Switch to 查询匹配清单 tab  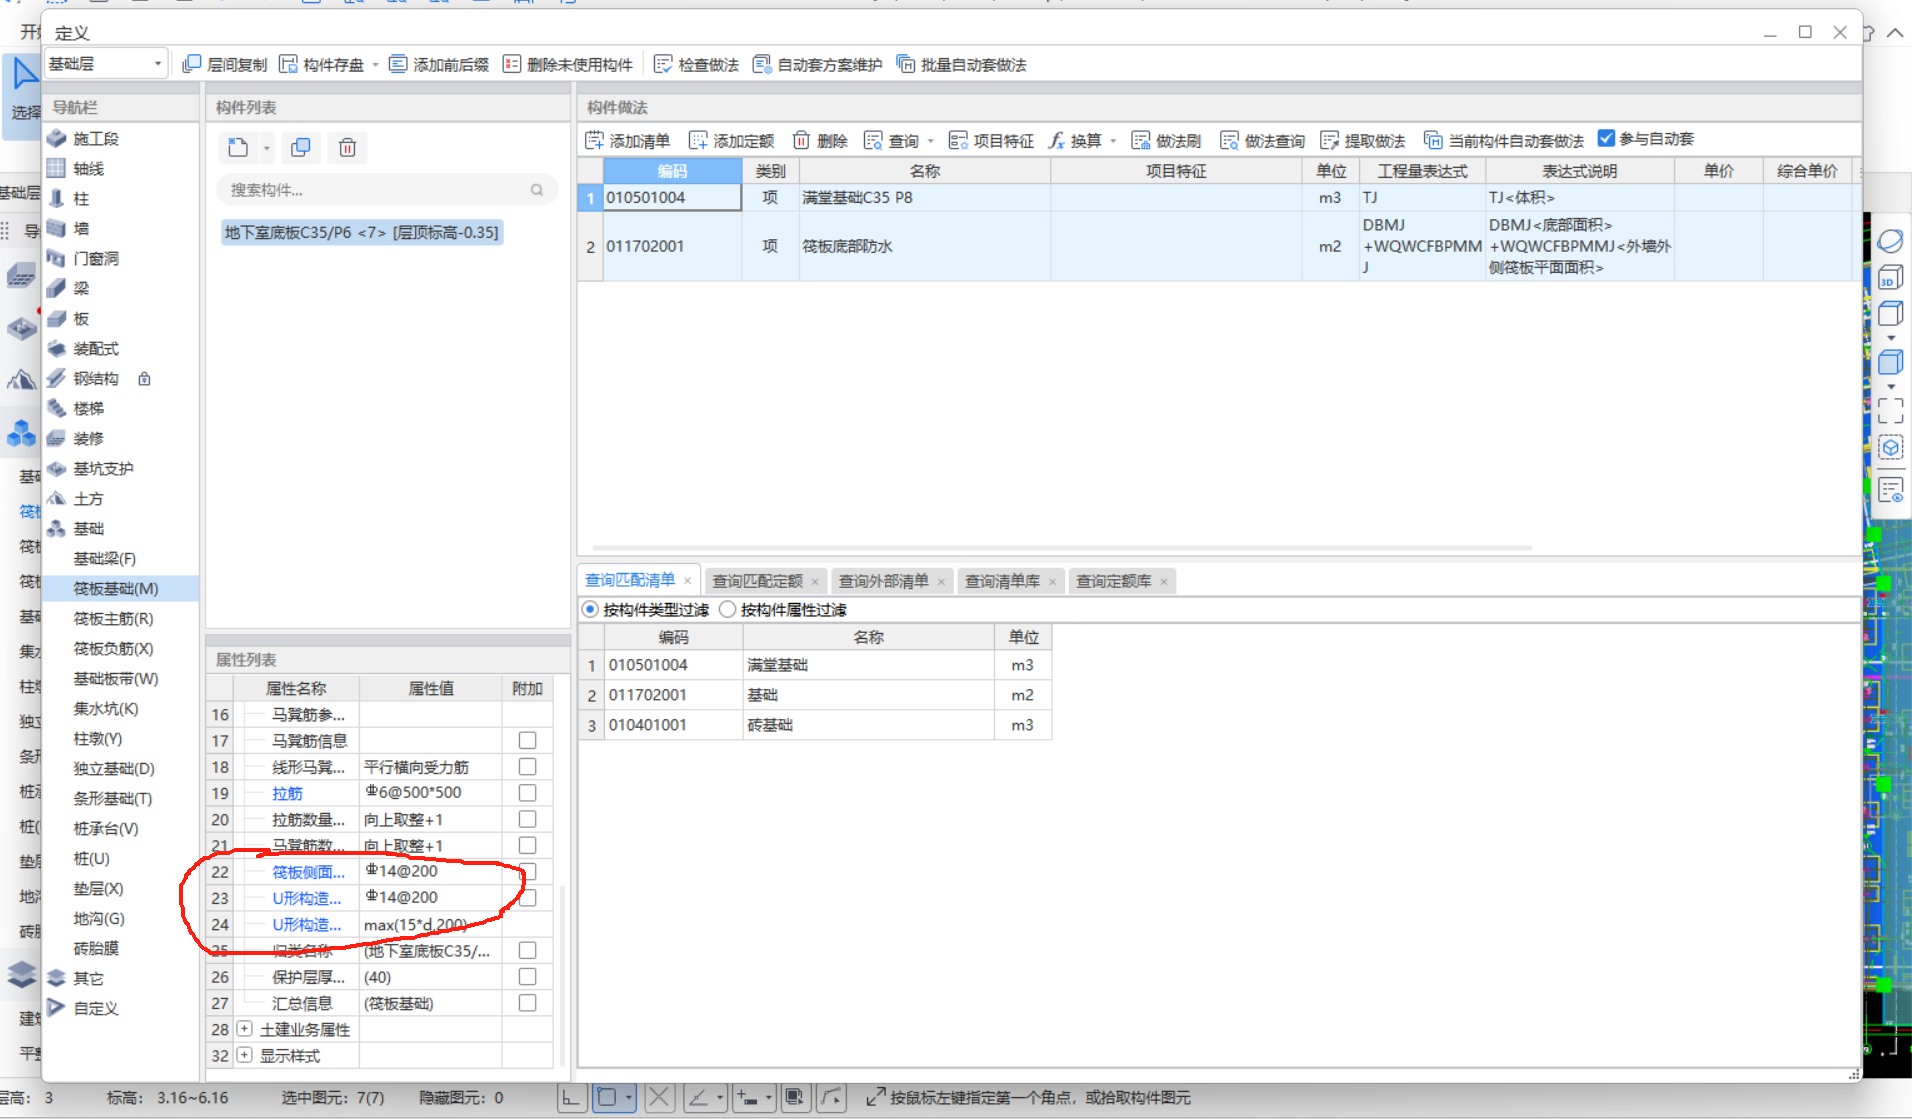click(x=630, y=580)
